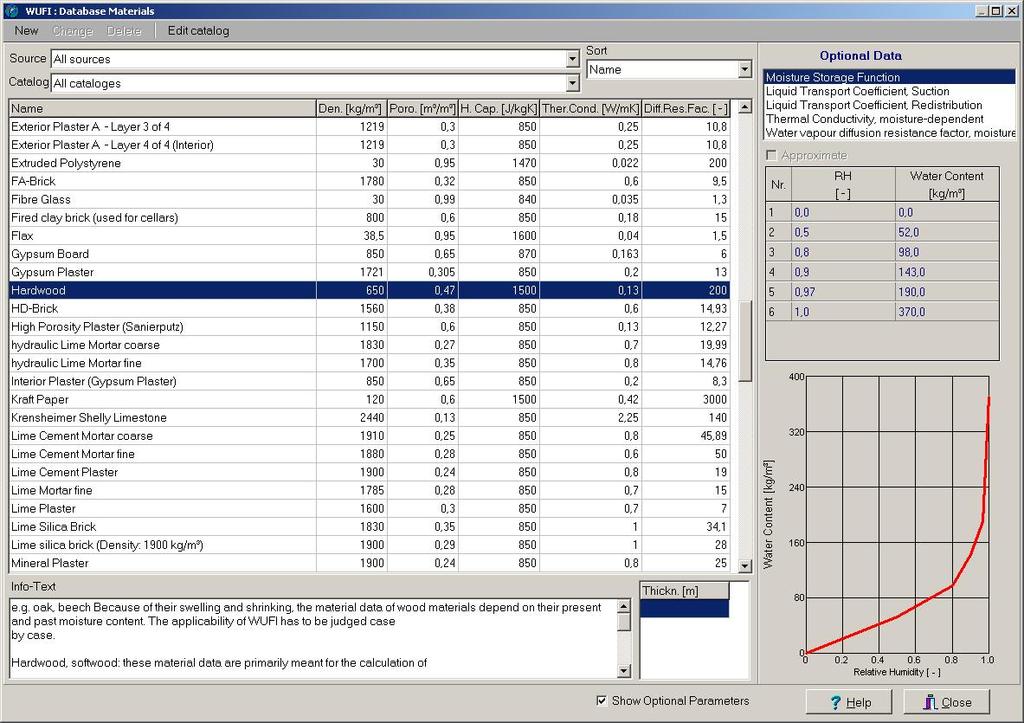Select the Flax material row
The height and width of the screenshot is (723, 1024).
(x=370, y=236)
